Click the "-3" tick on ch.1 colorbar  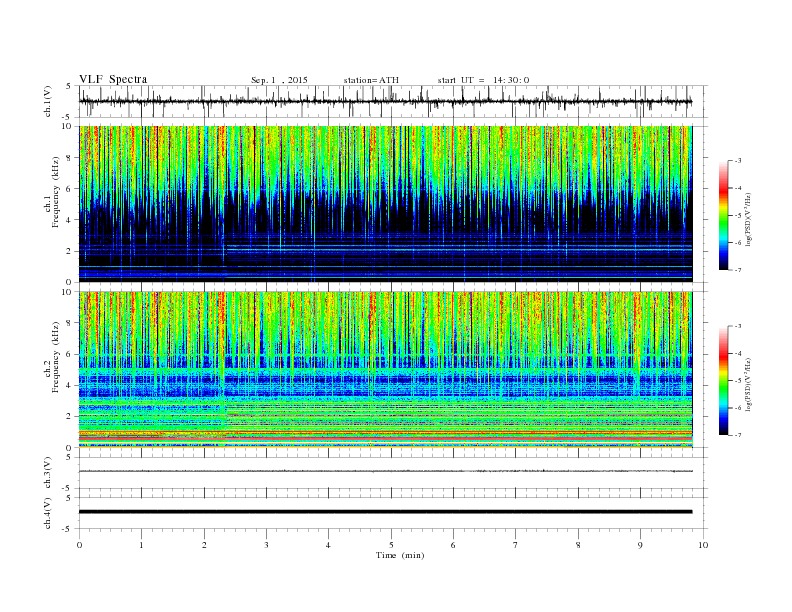pos(737,161)
